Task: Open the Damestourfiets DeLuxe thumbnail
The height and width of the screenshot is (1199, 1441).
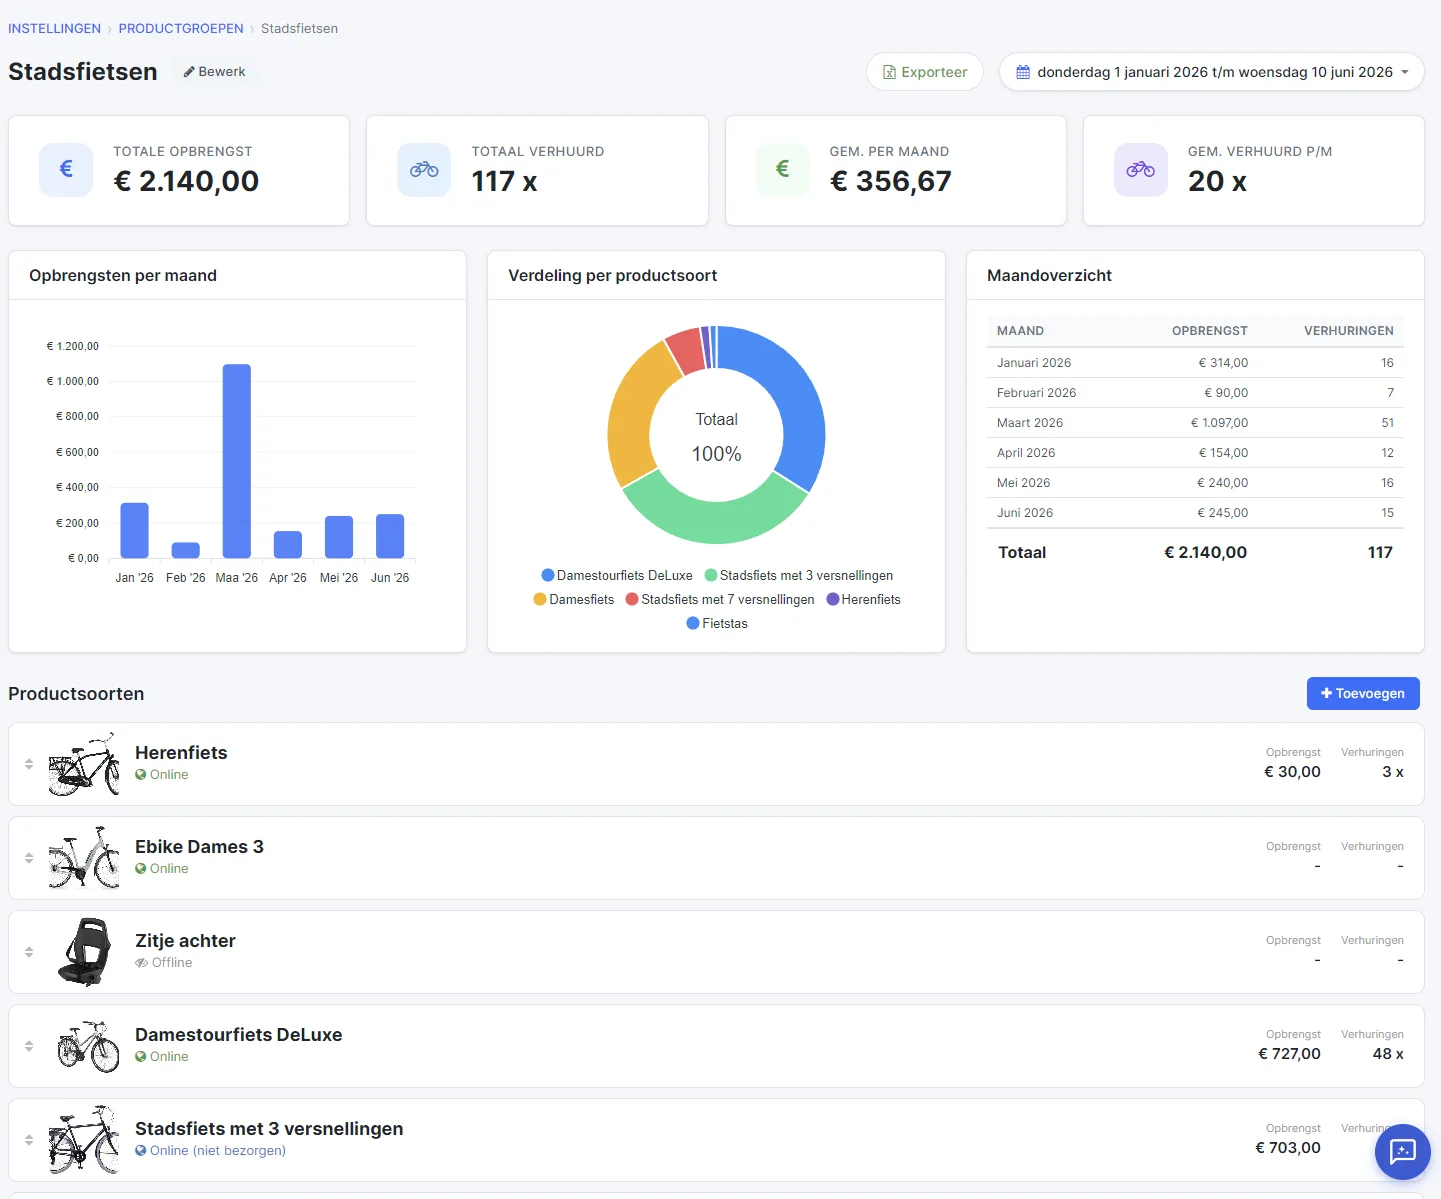Action: coord(88,1046)
